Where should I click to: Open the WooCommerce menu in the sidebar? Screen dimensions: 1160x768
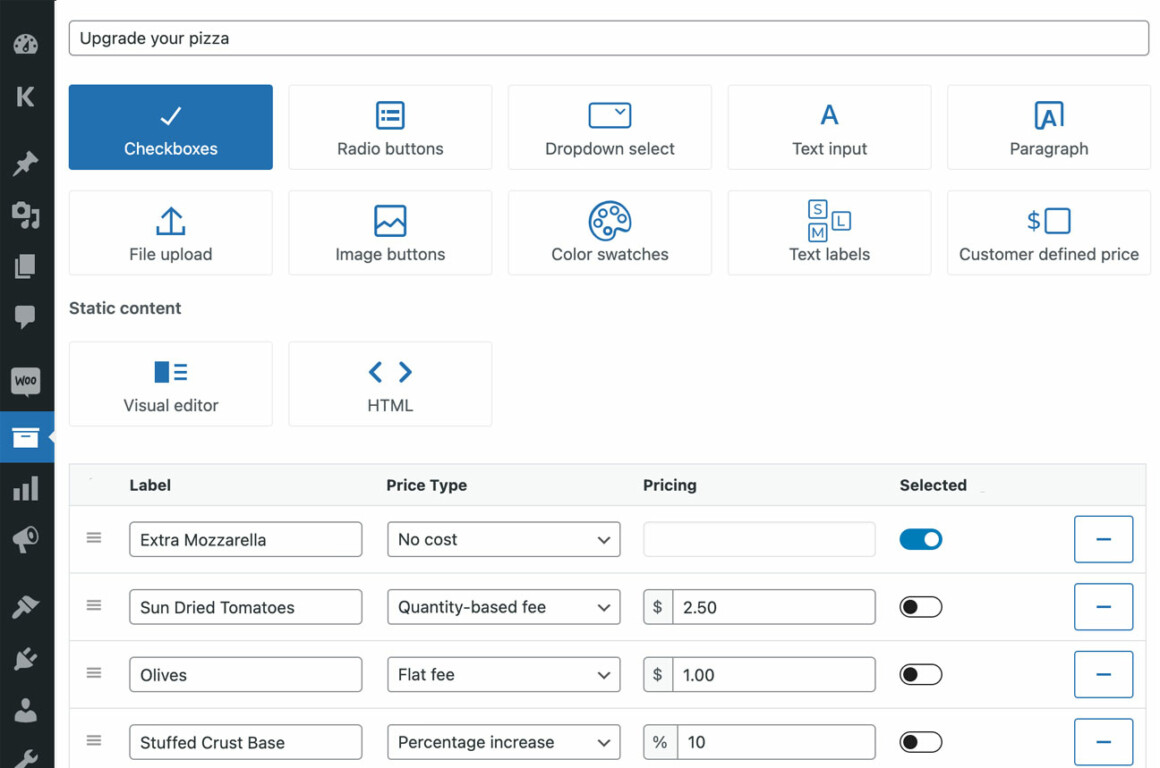click(26, 381)
